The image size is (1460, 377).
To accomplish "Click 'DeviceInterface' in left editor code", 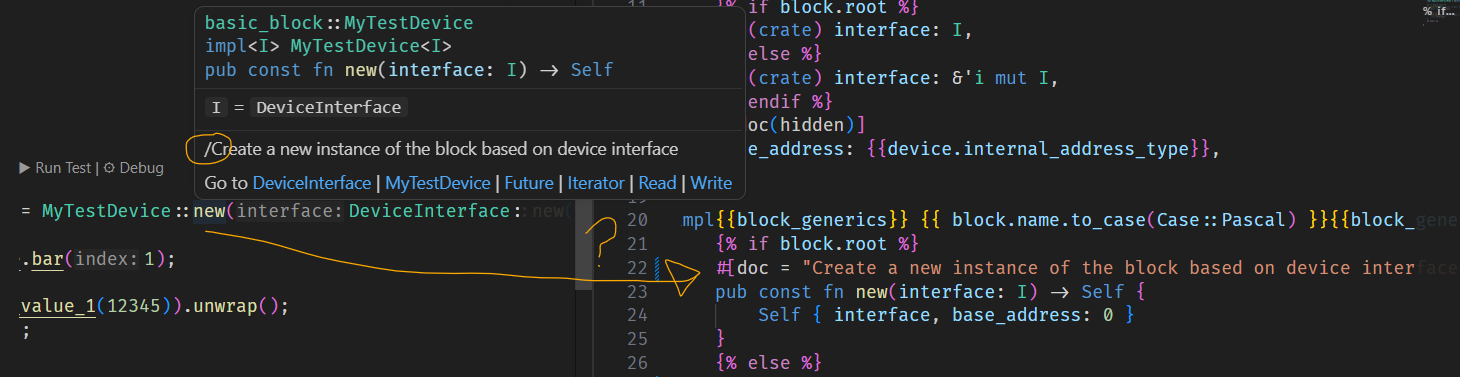I will click(x=428, y=211).
